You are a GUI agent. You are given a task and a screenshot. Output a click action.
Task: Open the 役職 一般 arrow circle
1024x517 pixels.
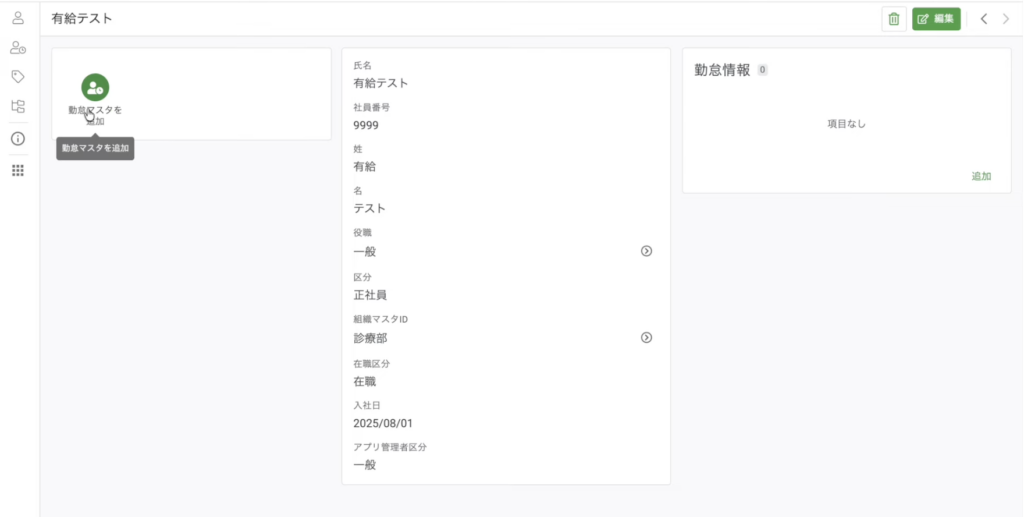pyautogui.click(x=646, y=251)
